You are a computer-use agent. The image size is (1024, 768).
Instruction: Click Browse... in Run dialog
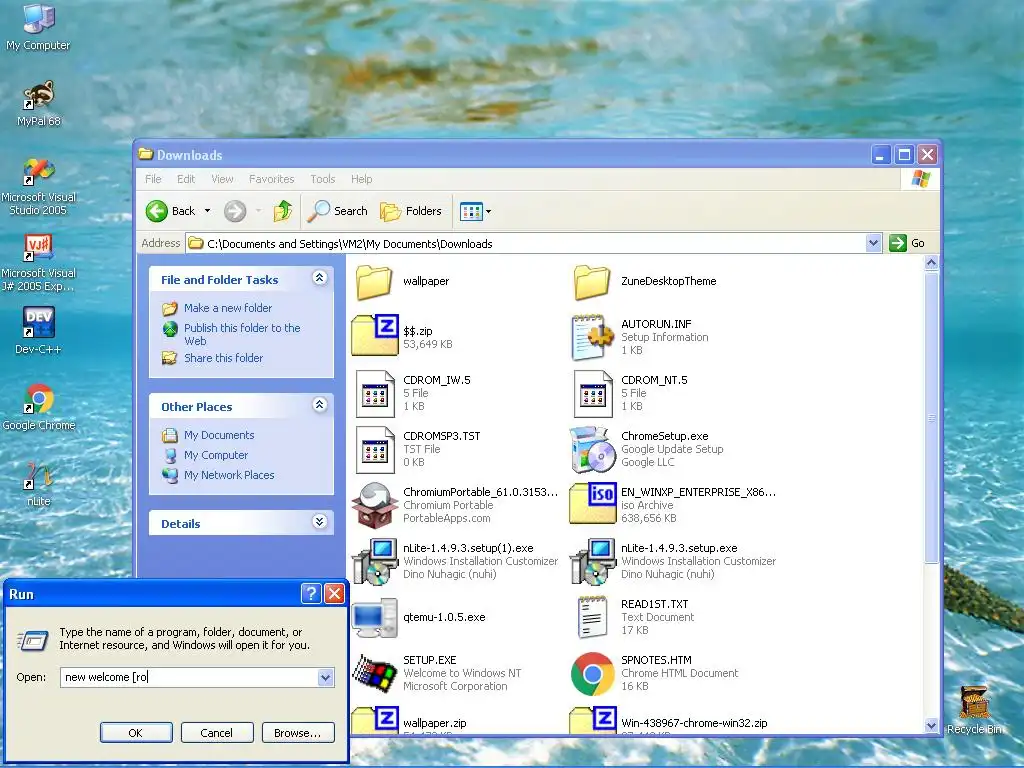coord(298,733)
